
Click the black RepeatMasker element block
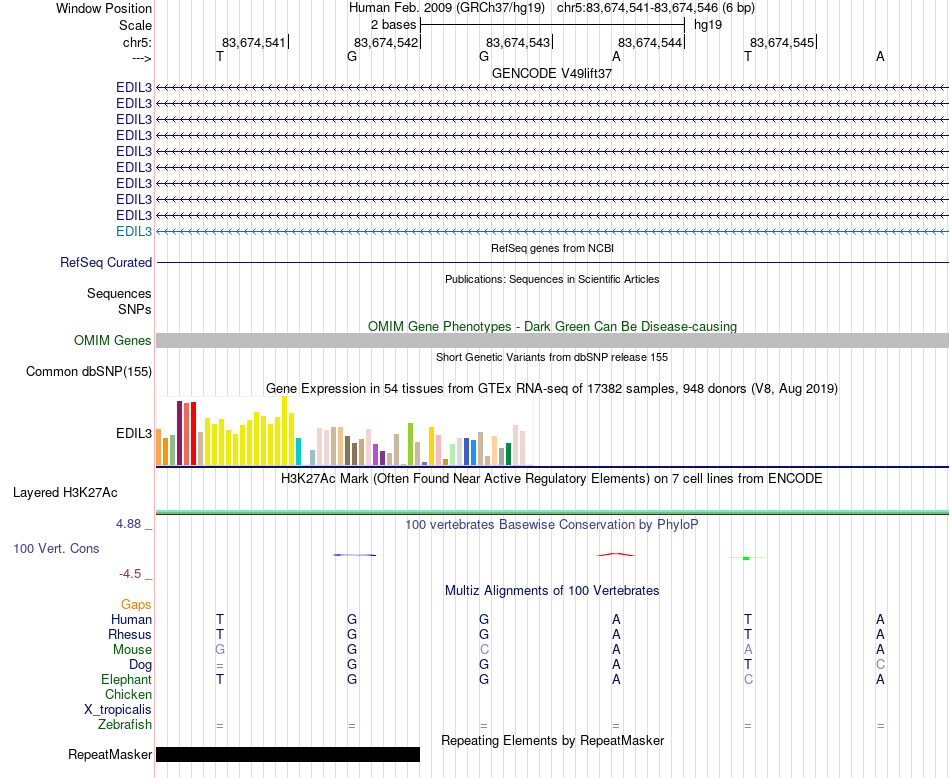click(288, 754)
